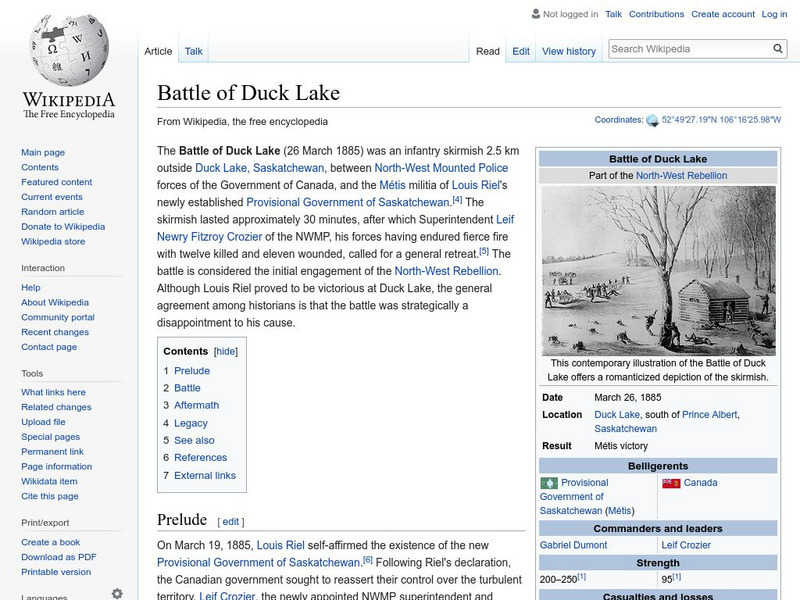The height and width of the screenshot is (600, 800).
Task: Switch to the View history tab
Action: pos(568,51)
